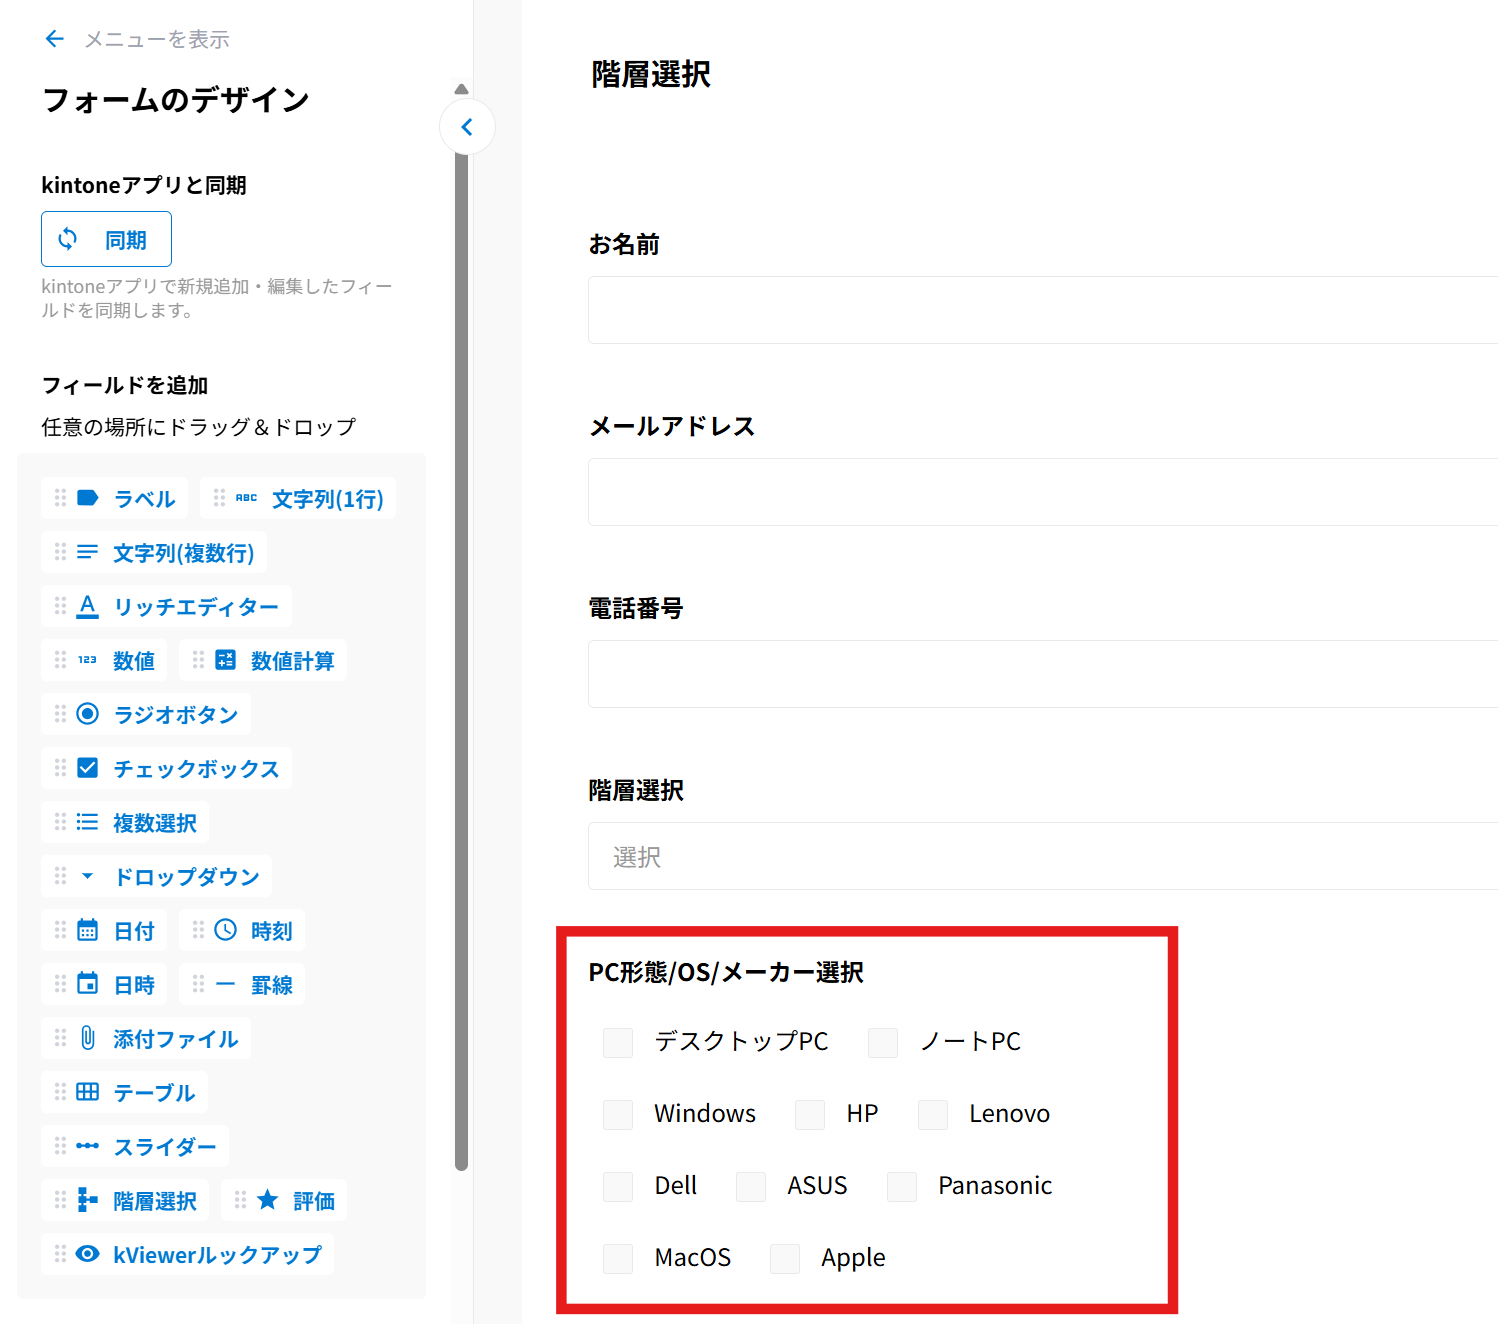Click the kViewerルックアップ label text
This screenshot has height=1324, width=1498.
(x=217, y=1254)
